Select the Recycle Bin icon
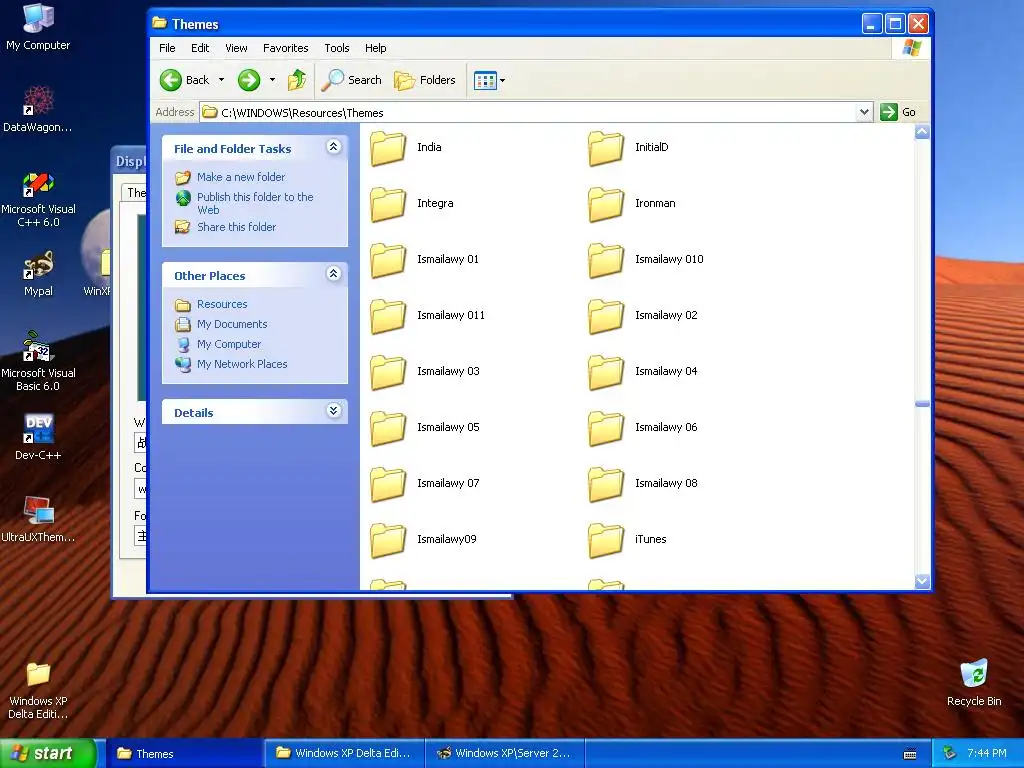Image resolution: width=1024 pixels, height=768 pixels. tap(974, 683)
